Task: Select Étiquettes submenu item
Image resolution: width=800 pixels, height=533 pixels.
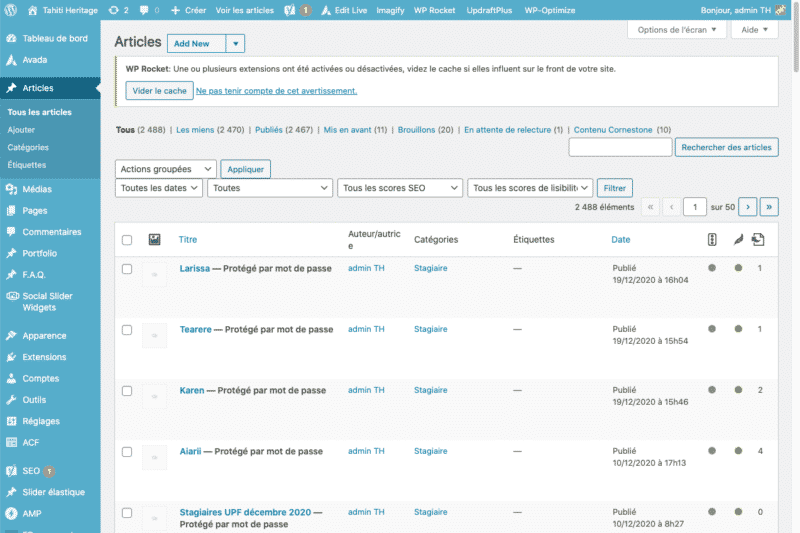Action: pyautogui.click(x=27, y=165)
